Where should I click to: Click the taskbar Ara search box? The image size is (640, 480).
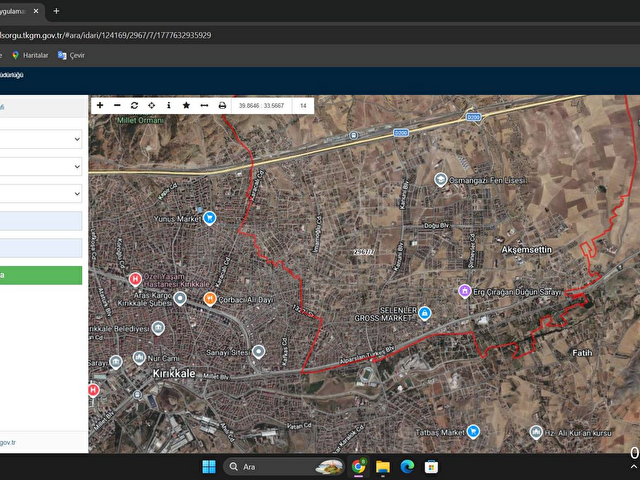coord(284,467)
